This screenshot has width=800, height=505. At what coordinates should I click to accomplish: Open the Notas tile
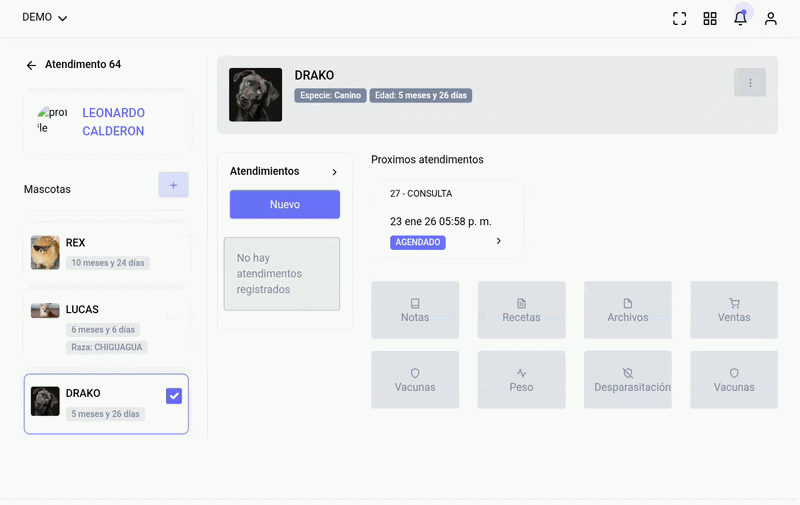[415, 310]
